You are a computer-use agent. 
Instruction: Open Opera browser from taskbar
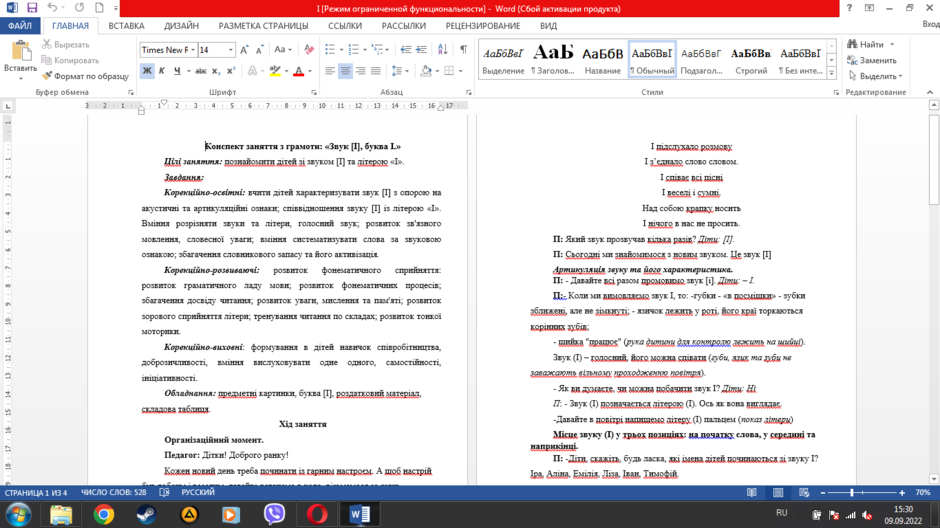click(317, 515)
